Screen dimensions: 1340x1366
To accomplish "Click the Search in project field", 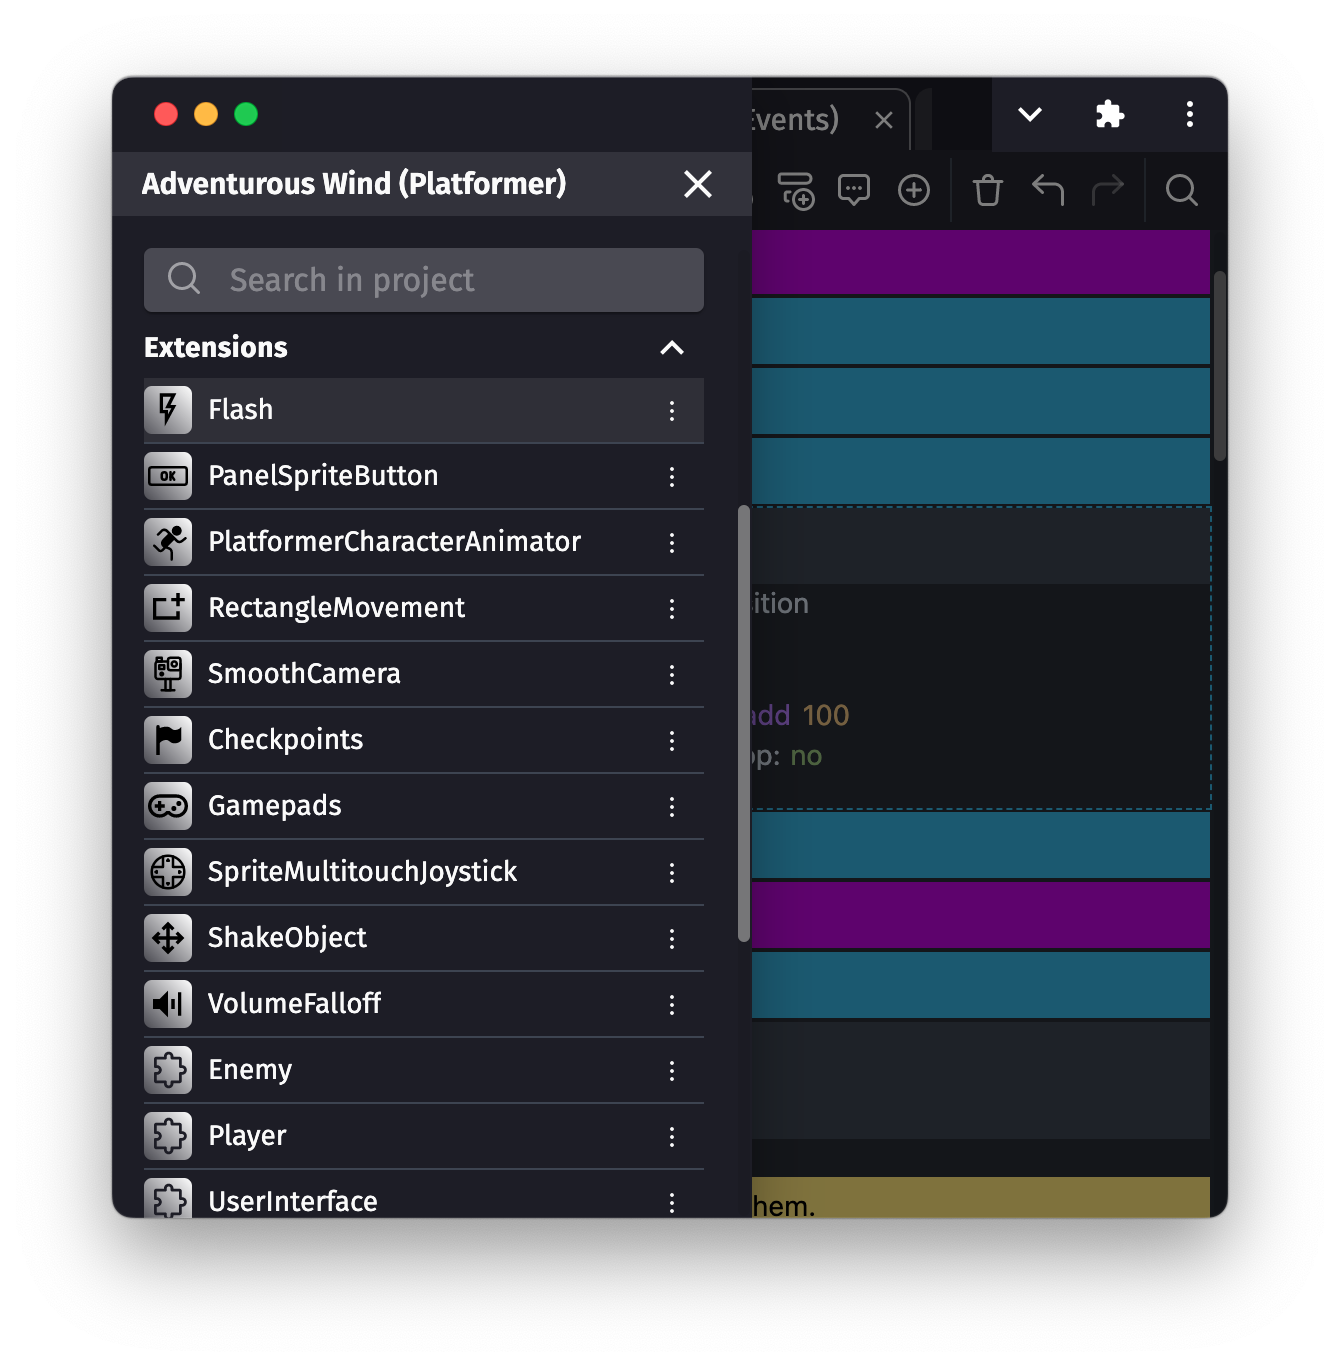I will pyautogui.click(x=424, y=280).
